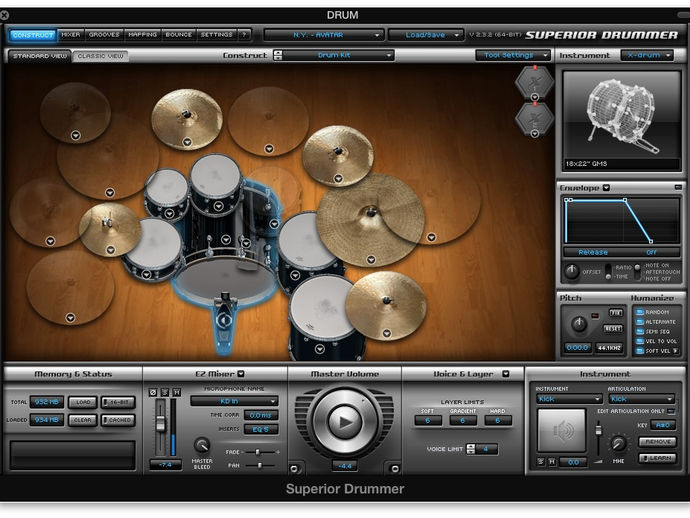This screenshot has height=518, width=690.
Task: Expand the Envelope panel menu arrow
Action: (606, 188)
